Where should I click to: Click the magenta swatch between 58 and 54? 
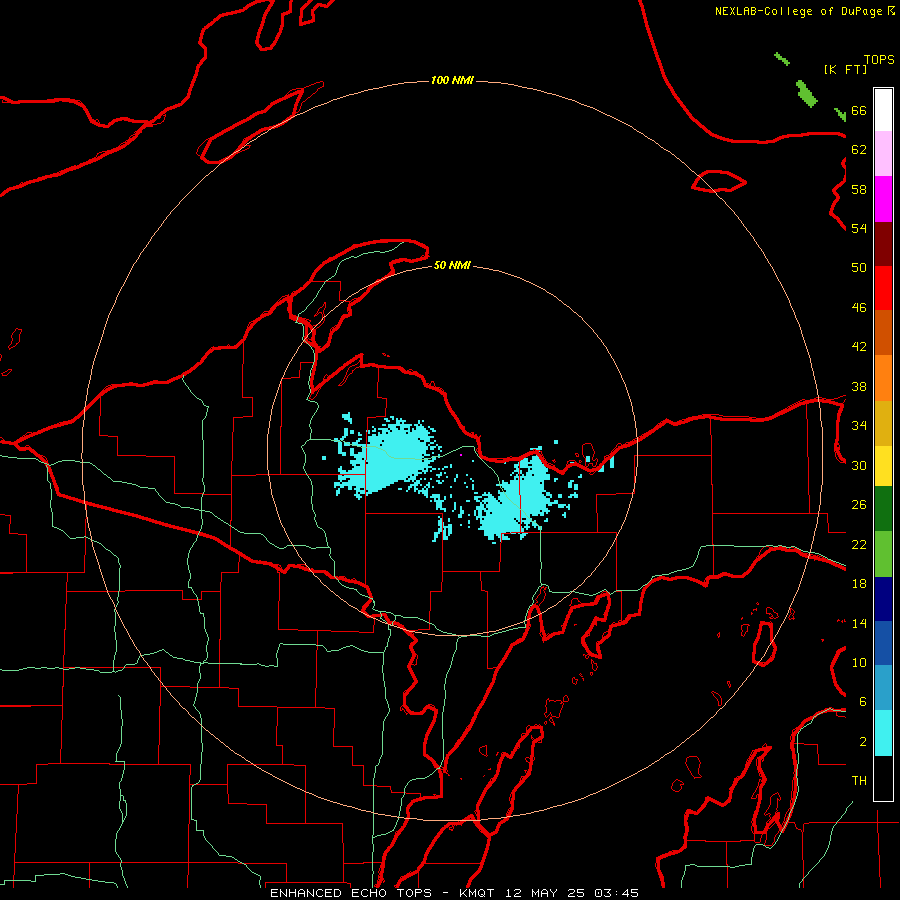pos(883,199)
